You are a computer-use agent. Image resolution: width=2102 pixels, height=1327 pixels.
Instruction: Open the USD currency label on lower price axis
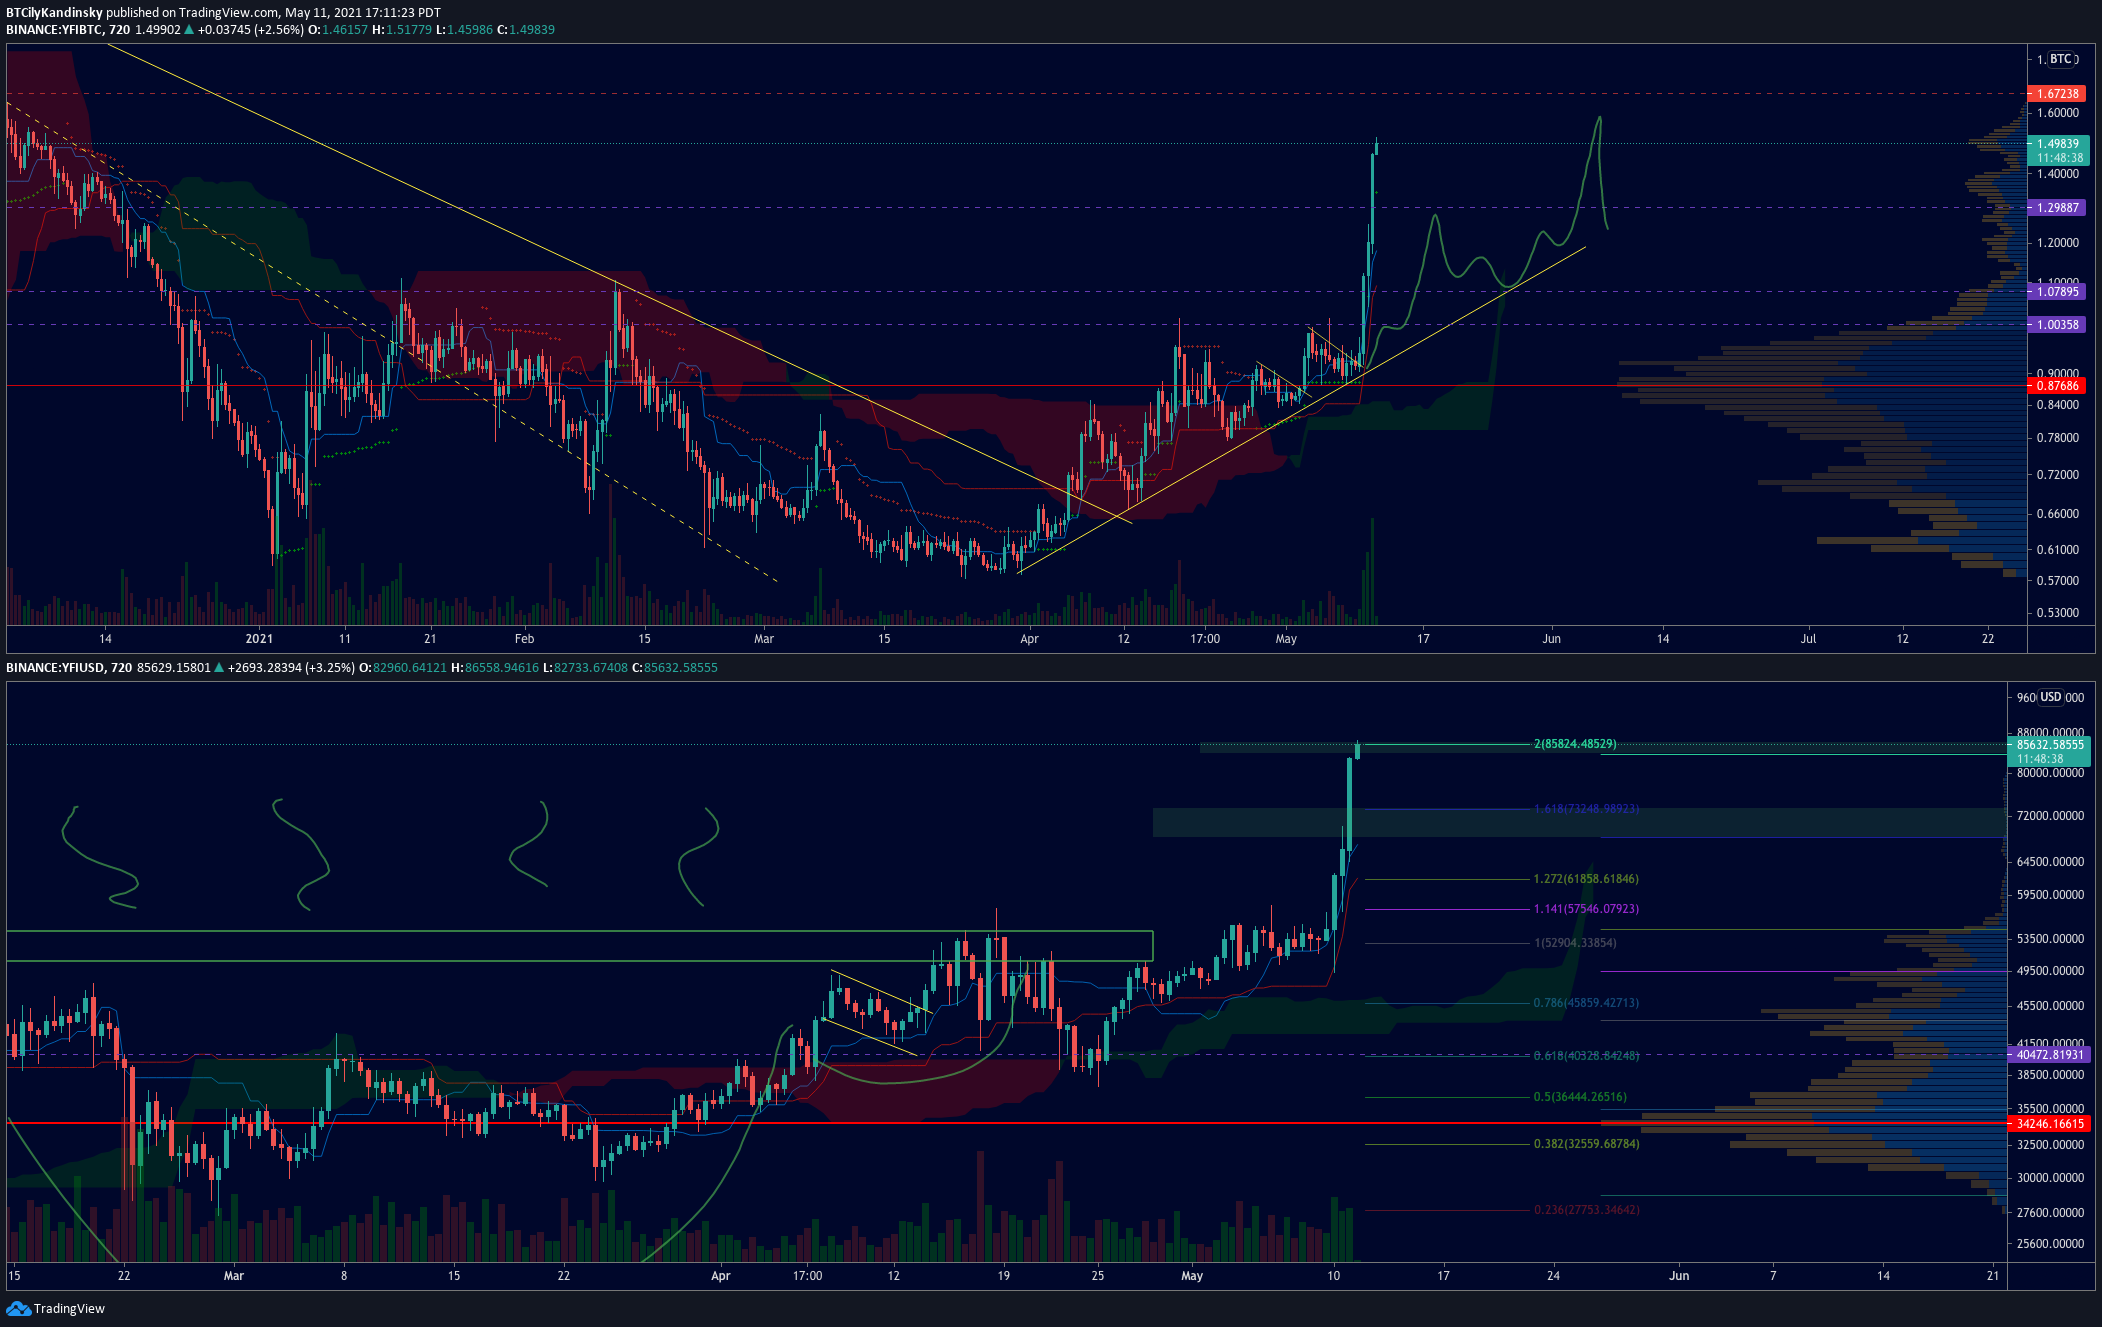(x=2051, y=697)
